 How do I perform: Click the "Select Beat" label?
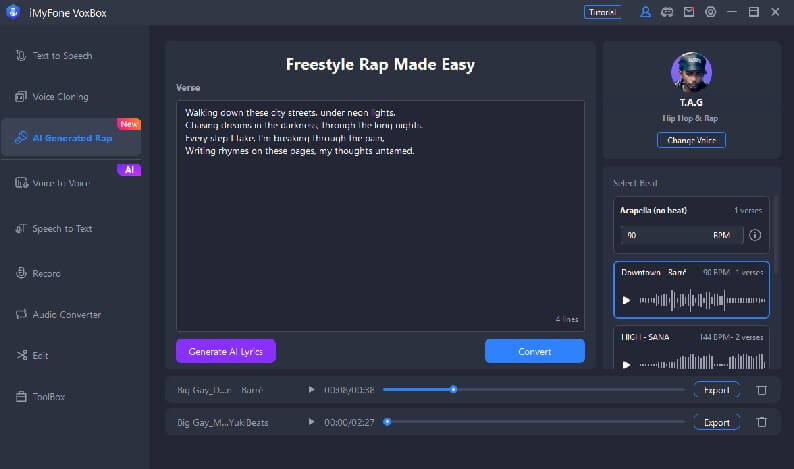(x=635, y=183)
